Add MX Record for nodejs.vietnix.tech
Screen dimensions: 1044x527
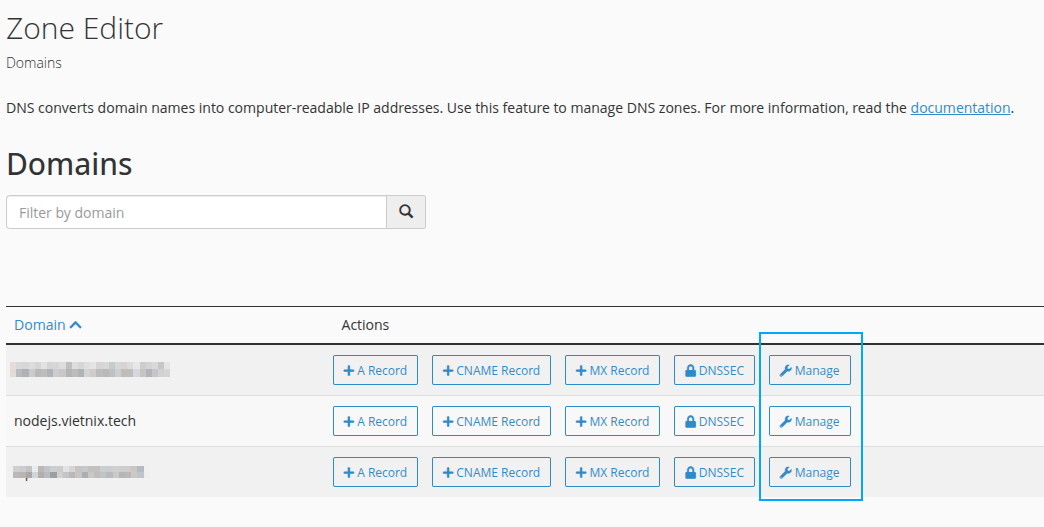[612, 421]
